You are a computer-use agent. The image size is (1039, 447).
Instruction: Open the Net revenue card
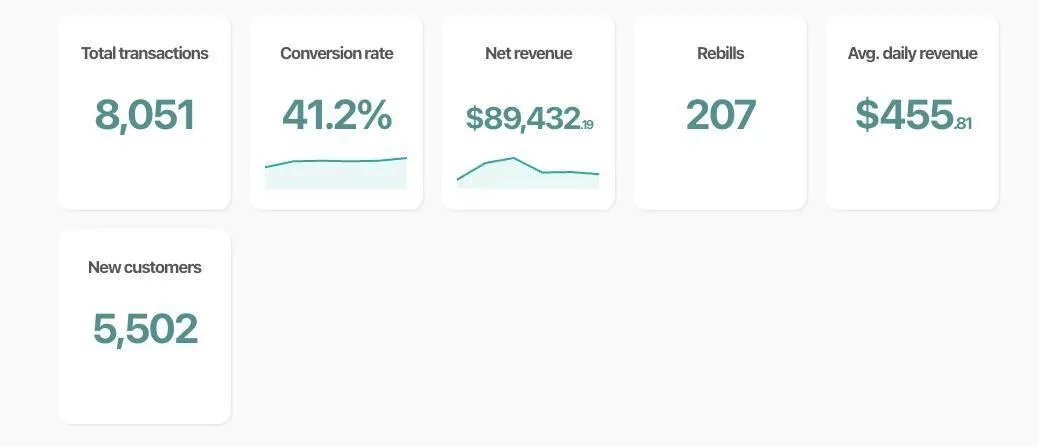coord(528,113)
